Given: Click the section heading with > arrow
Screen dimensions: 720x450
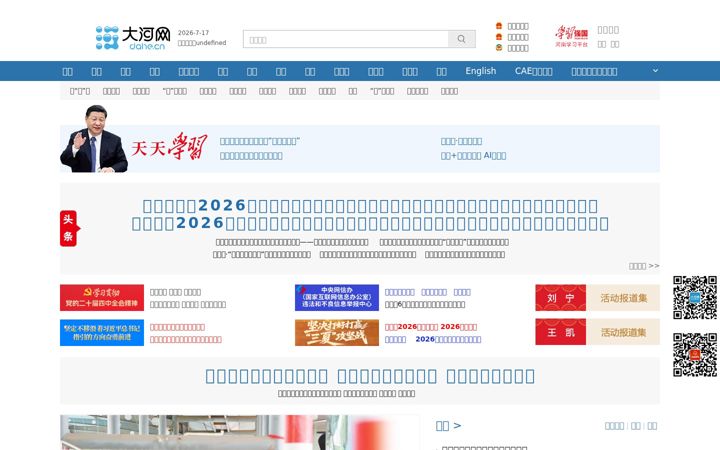Looking at the screenshot, I should point(448,426).
